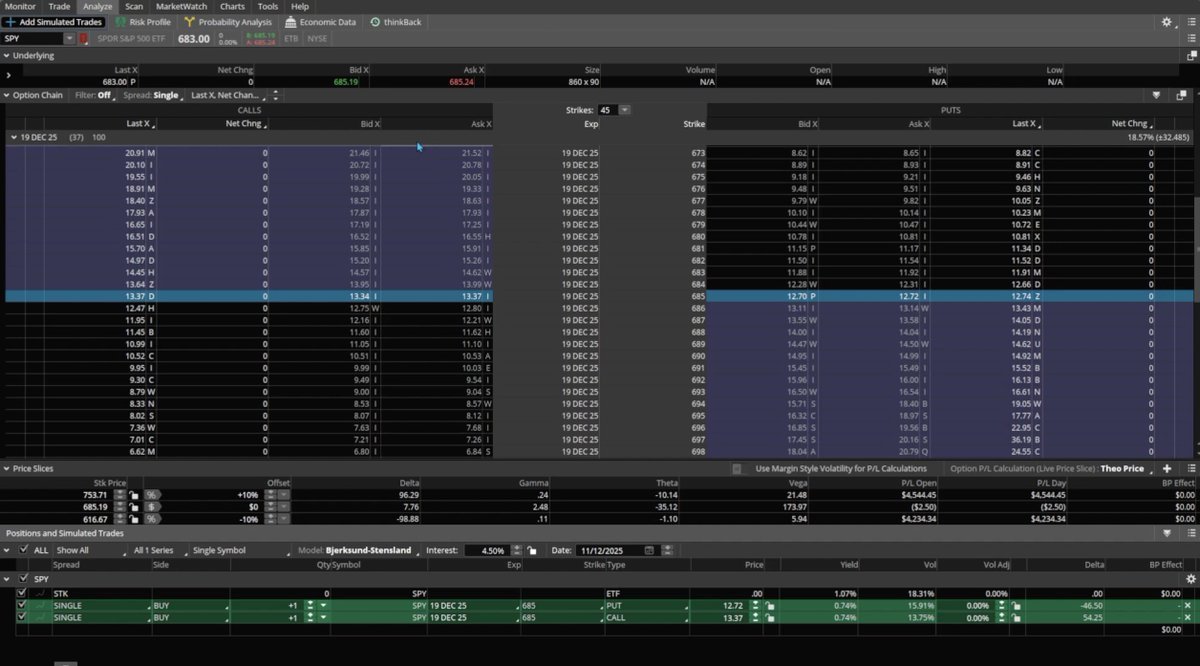The image size is (1200, 666).
Task: Open the Last X, Net Change layout dropdown
Action: (227, 96)
